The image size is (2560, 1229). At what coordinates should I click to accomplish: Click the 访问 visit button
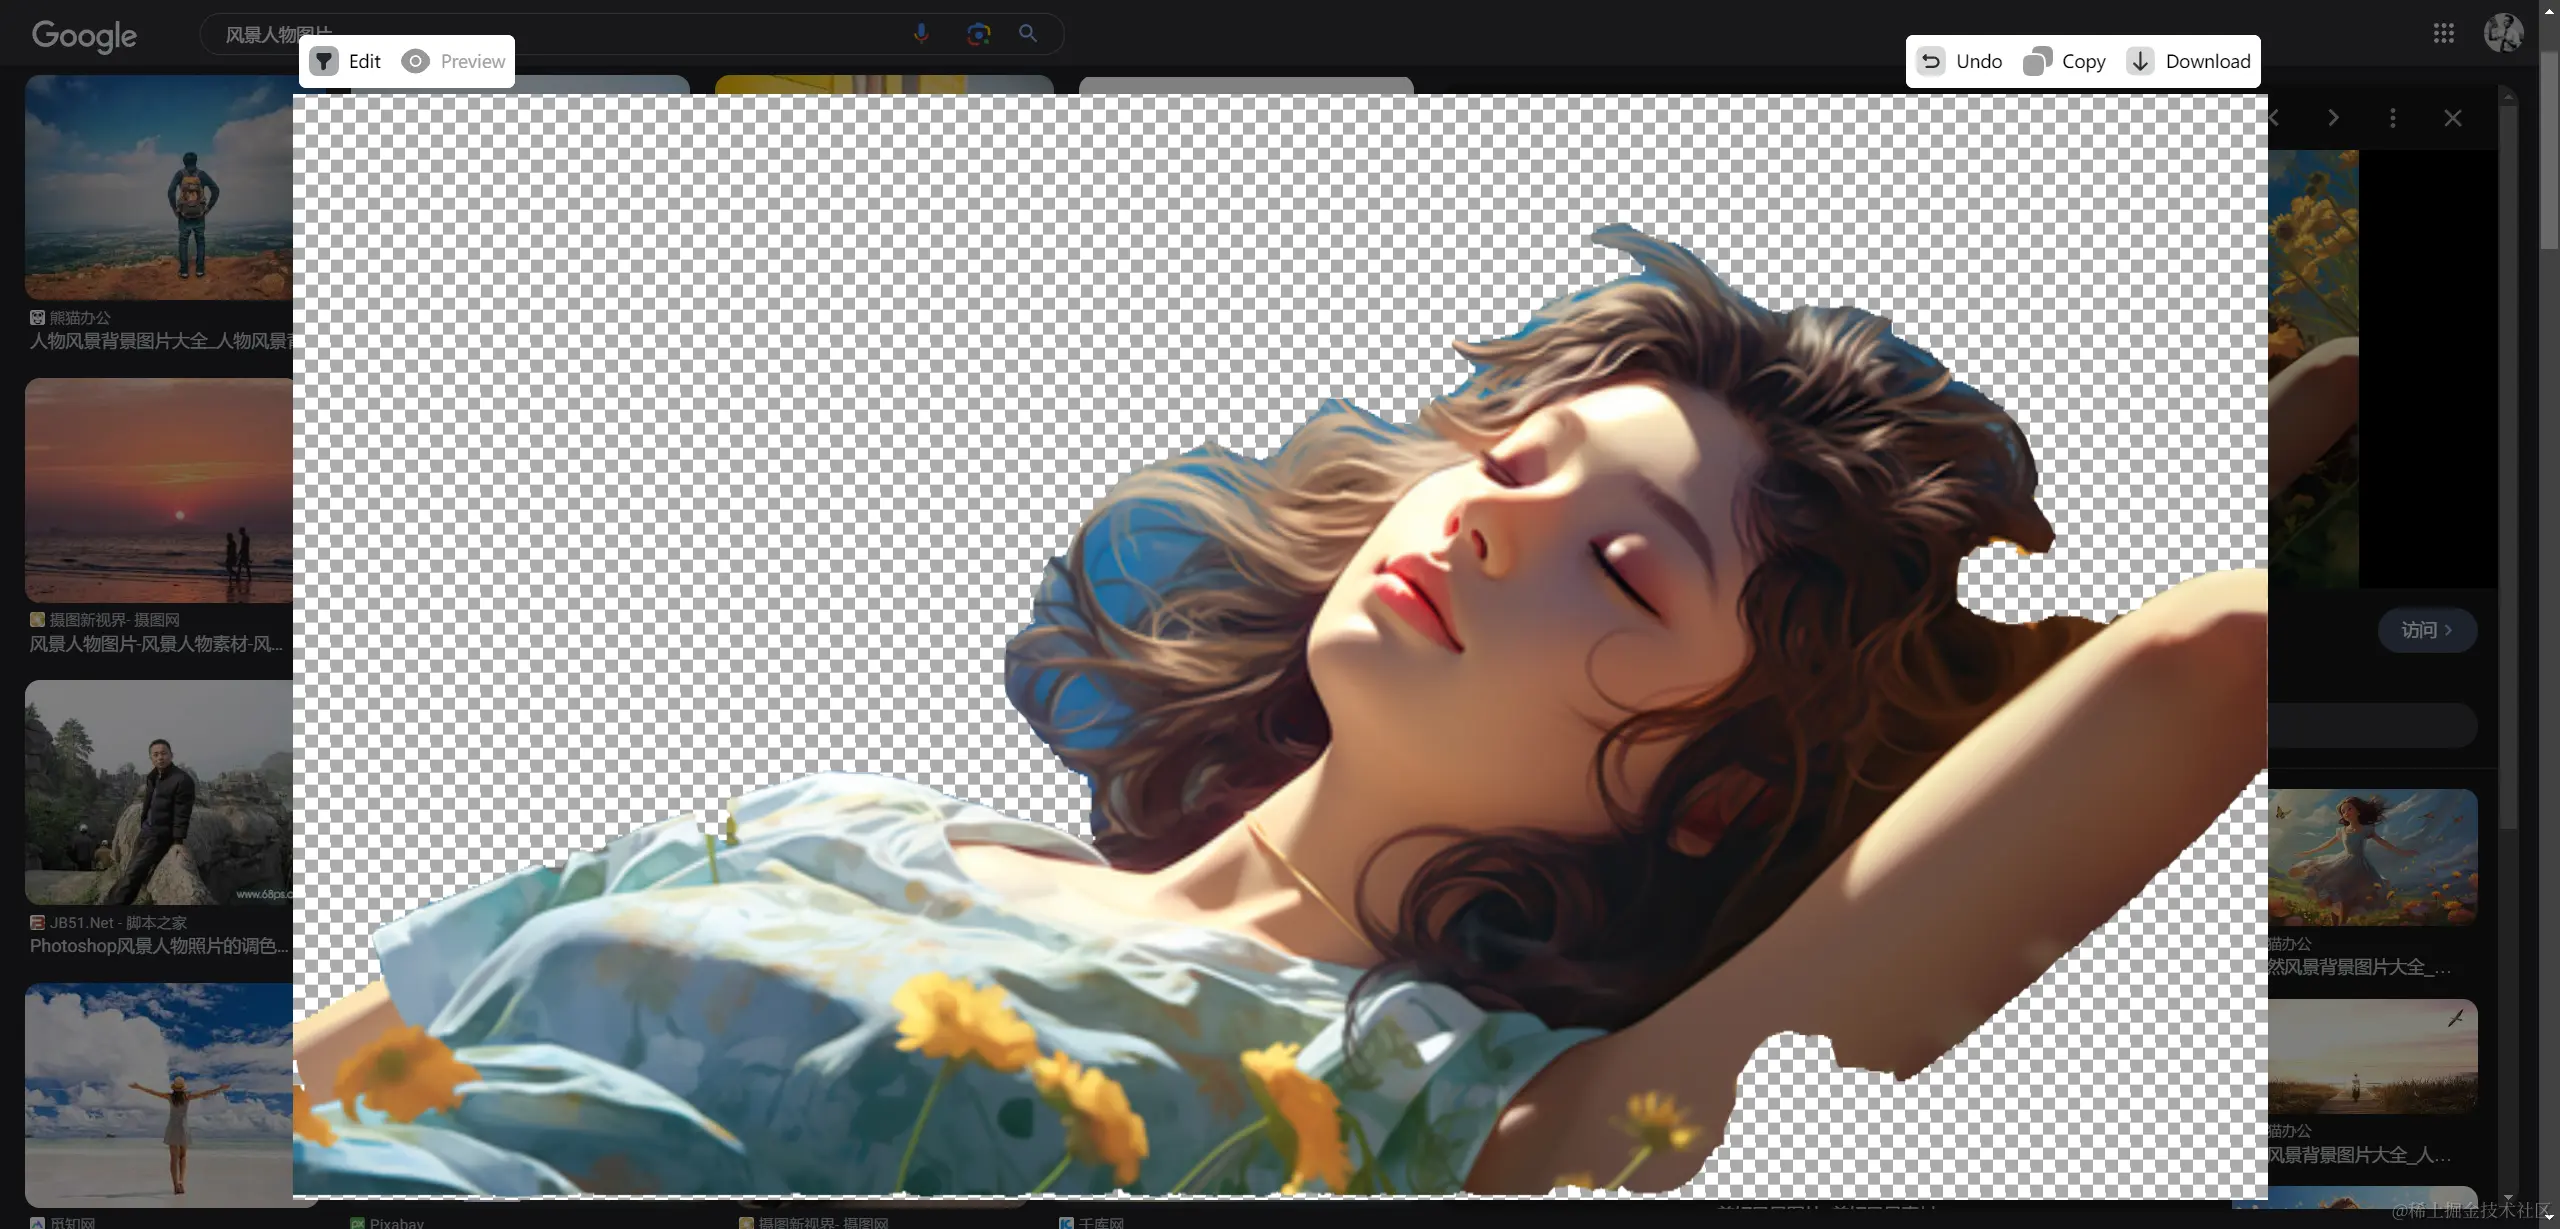pyautogui.click(x=2426, y=630)
